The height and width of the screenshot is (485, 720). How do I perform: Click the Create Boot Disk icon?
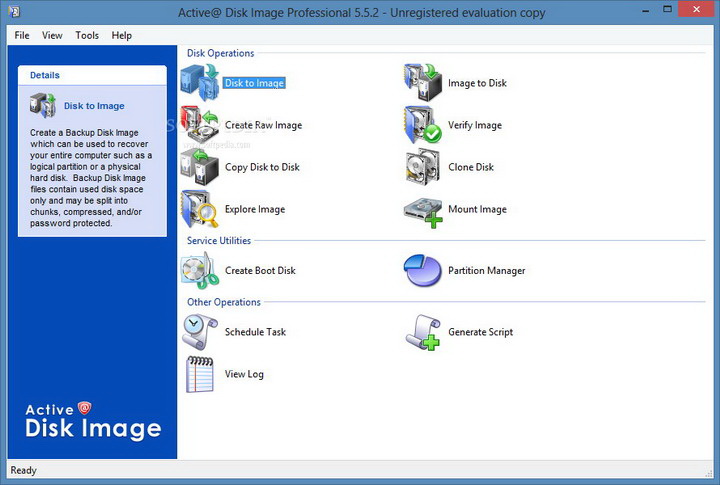pyautogui.click(x=200, y=271)
